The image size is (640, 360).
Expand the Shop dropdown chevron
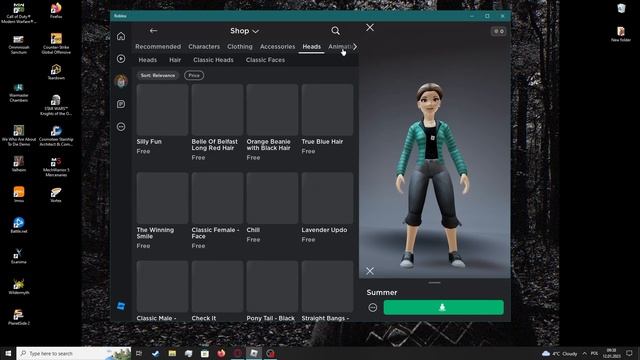(x=256, y=31)
